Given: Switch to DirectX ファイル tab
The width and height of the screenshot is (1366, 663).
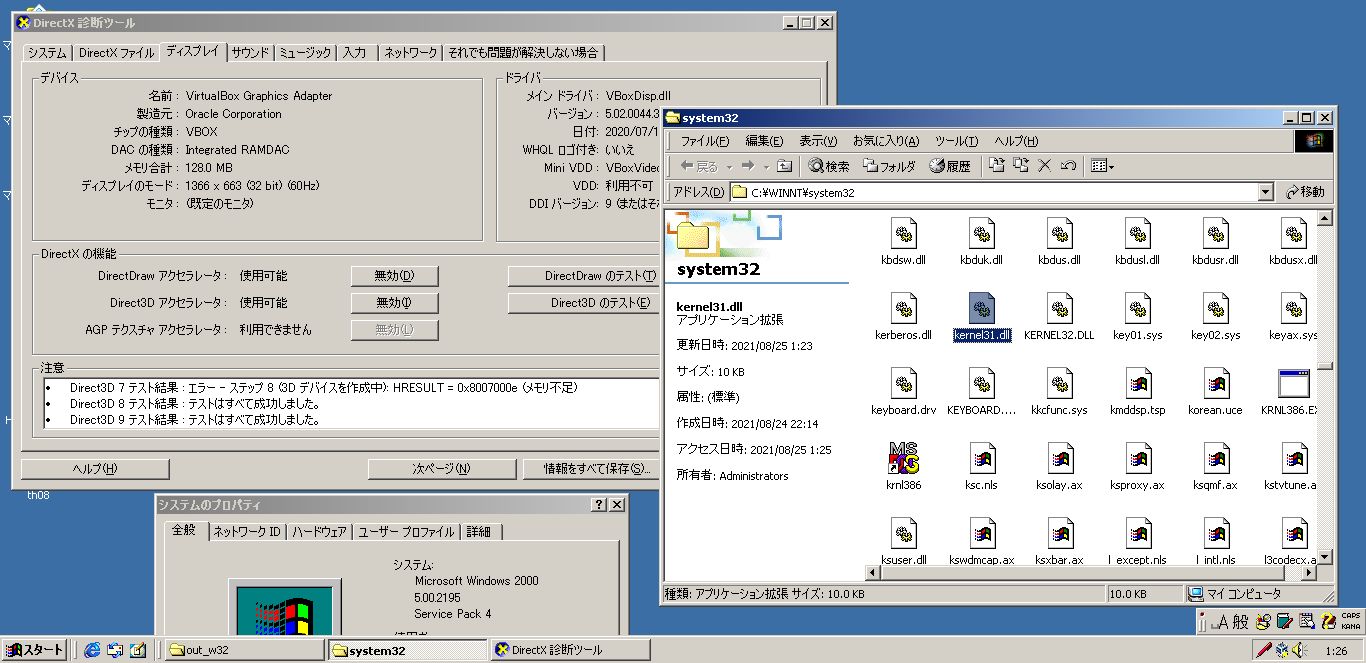Looking at the screenshot, I should [x=117, y=53].
